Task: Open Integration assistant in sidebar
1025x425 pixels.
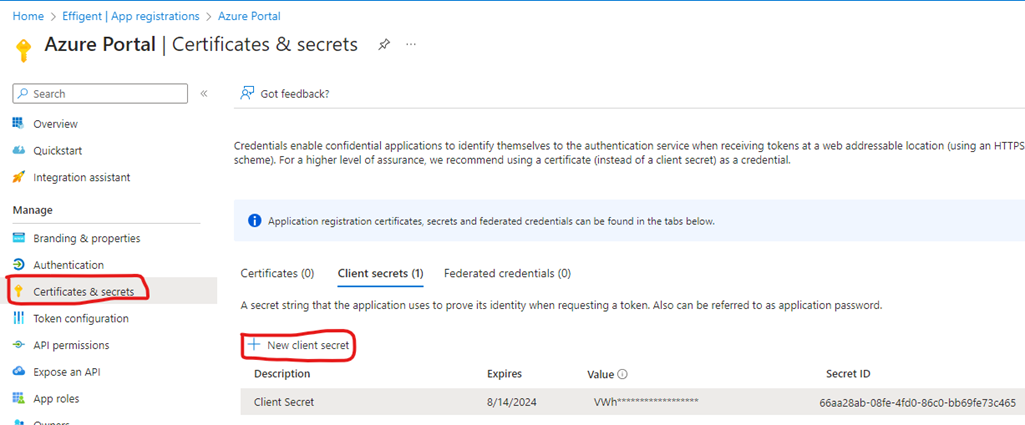Action: point(82,177)
